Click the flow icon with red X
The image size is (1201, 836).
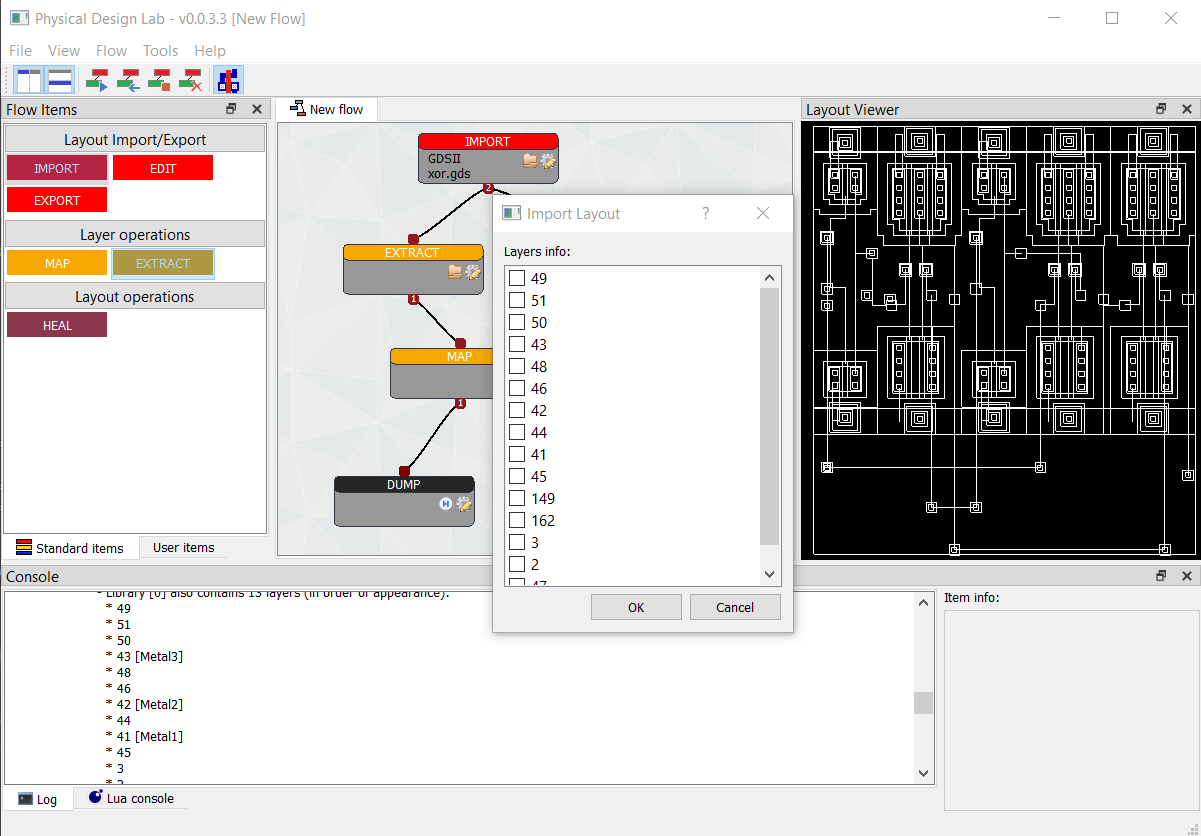190,80
